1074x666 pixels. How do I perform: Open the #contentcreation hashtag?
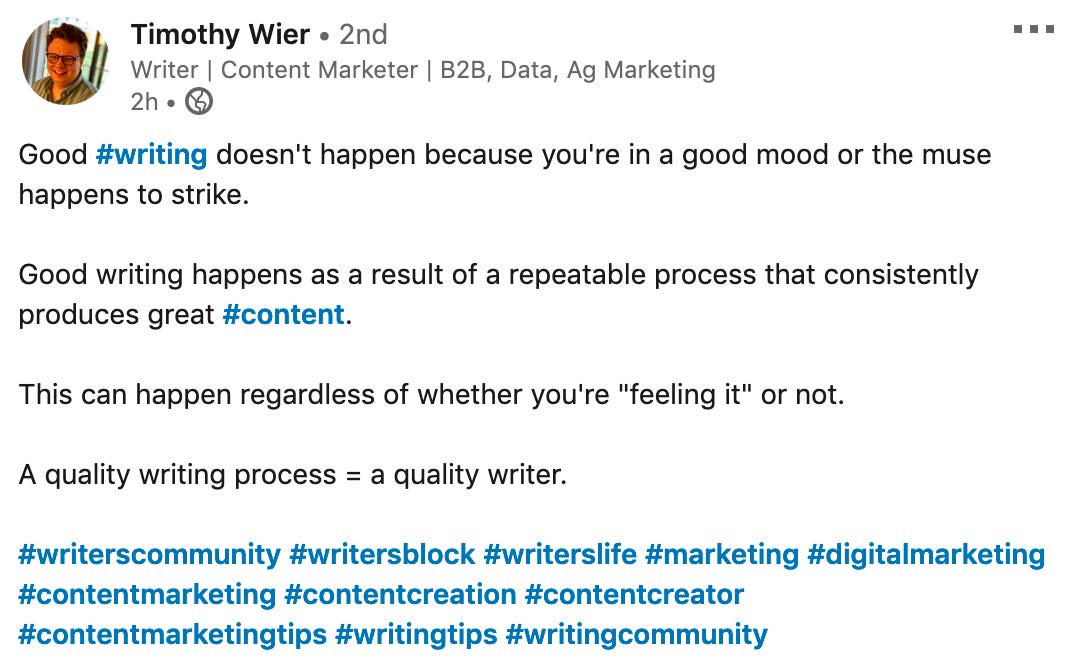[x=400, y=595]
